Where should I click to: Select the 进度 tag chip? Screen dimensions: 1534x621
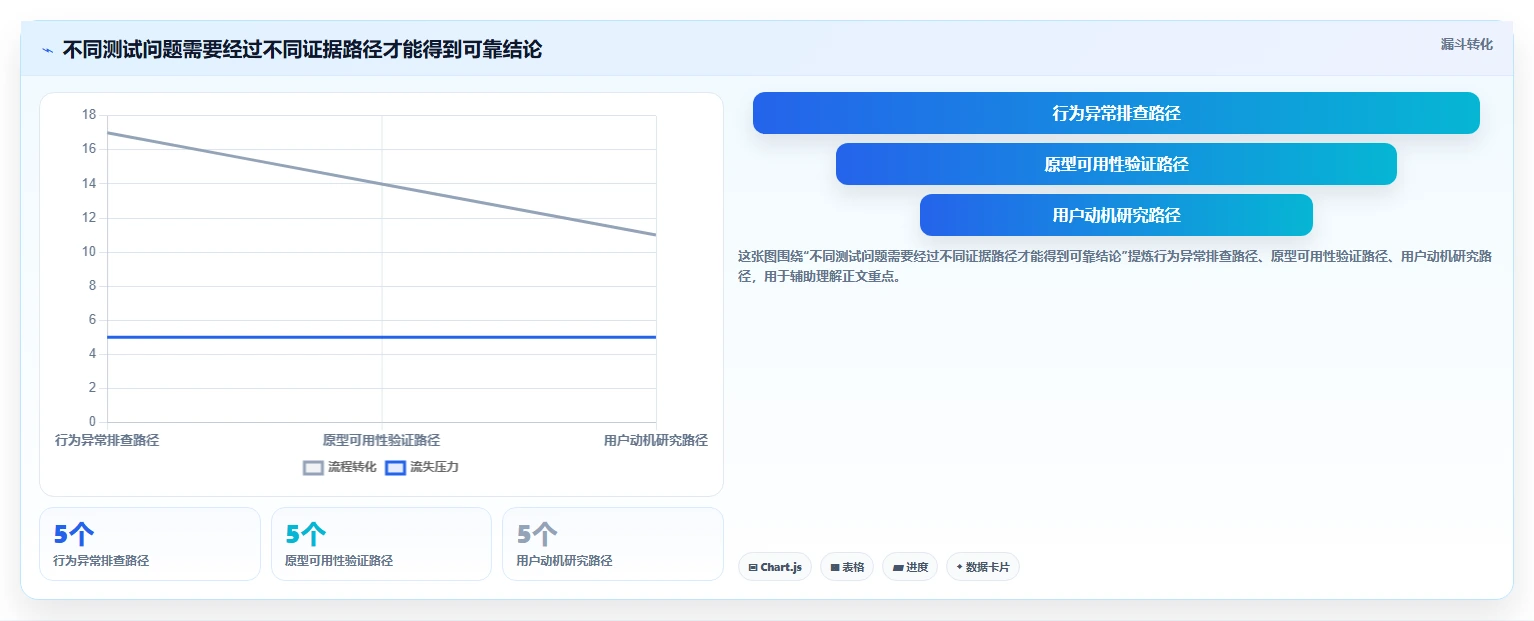[910, 567]
